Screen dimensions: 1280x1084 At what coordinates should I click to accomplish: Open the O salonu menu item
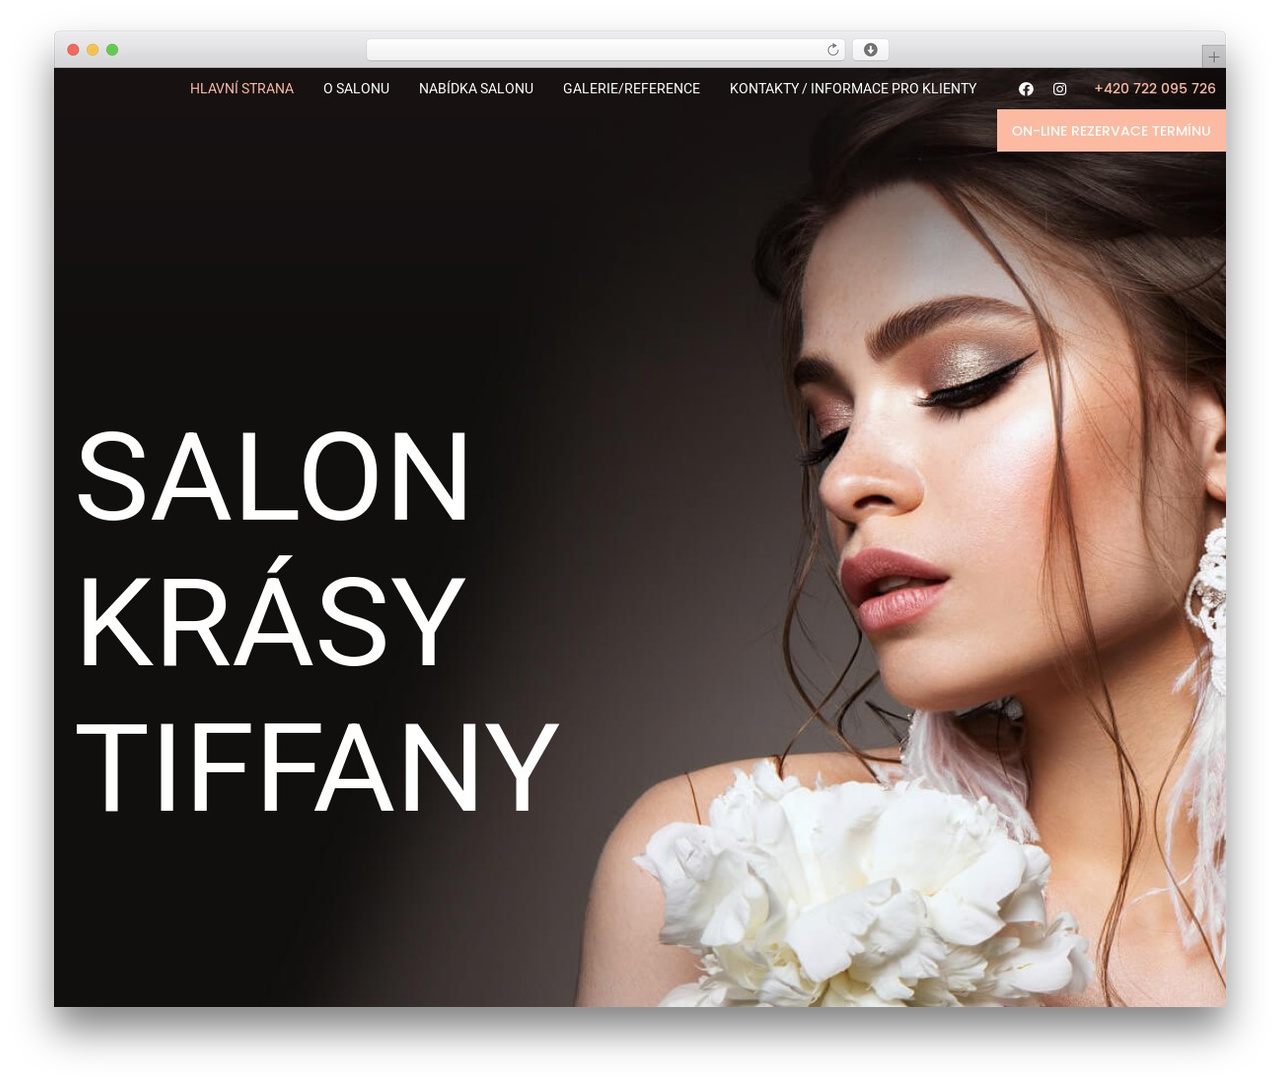click(x=356, y=89)
